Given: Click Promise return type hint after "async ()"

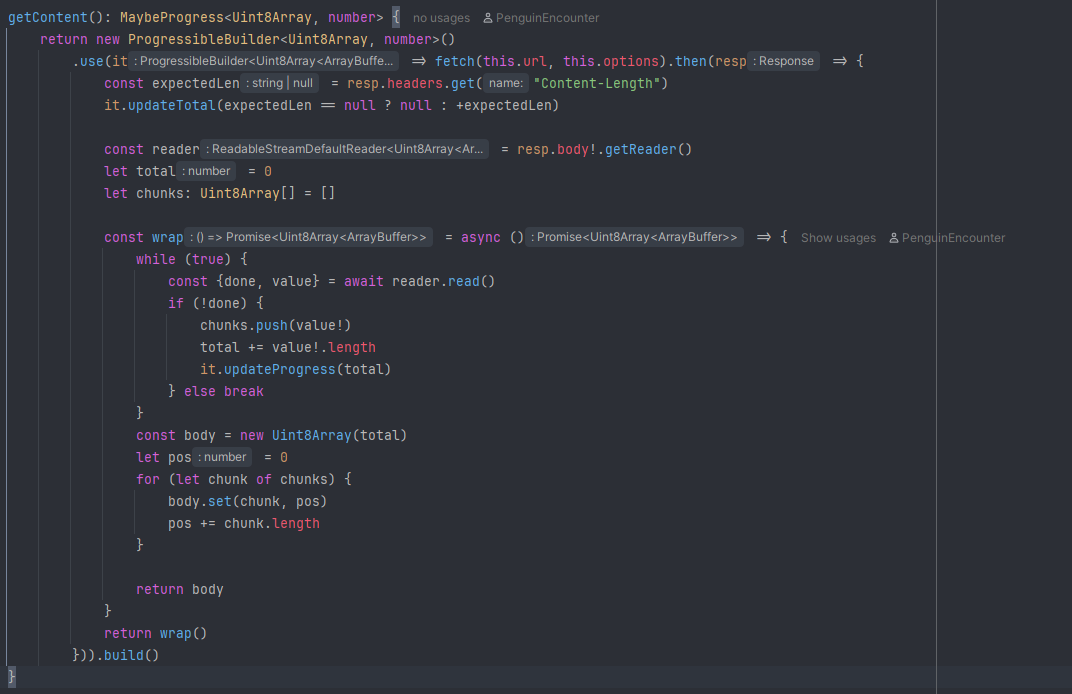Looking at the screenshot, I should [x=635, y=237].
